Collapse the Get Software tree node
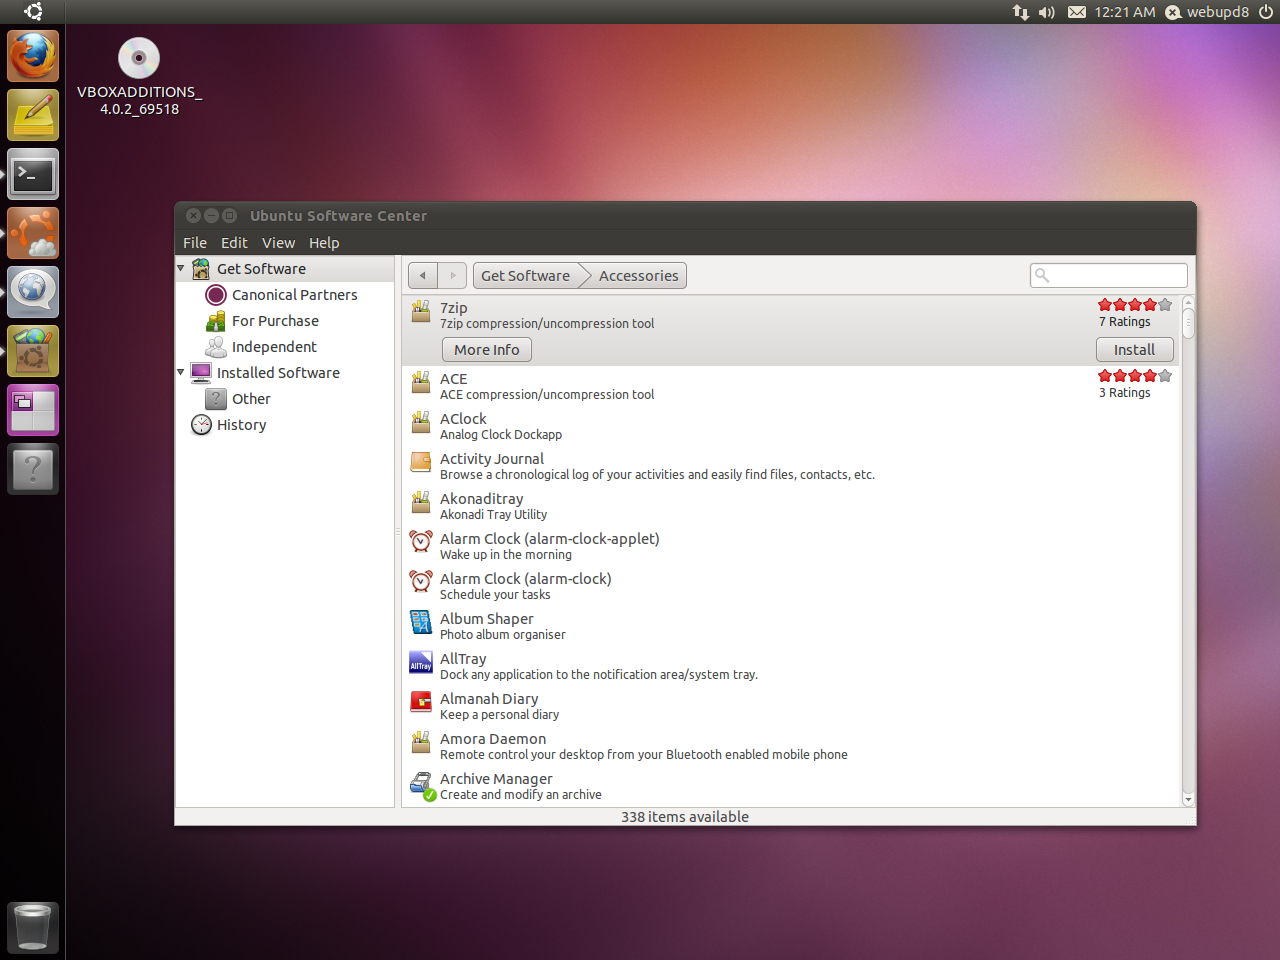The image size is (1280, 960). point(181,268)
